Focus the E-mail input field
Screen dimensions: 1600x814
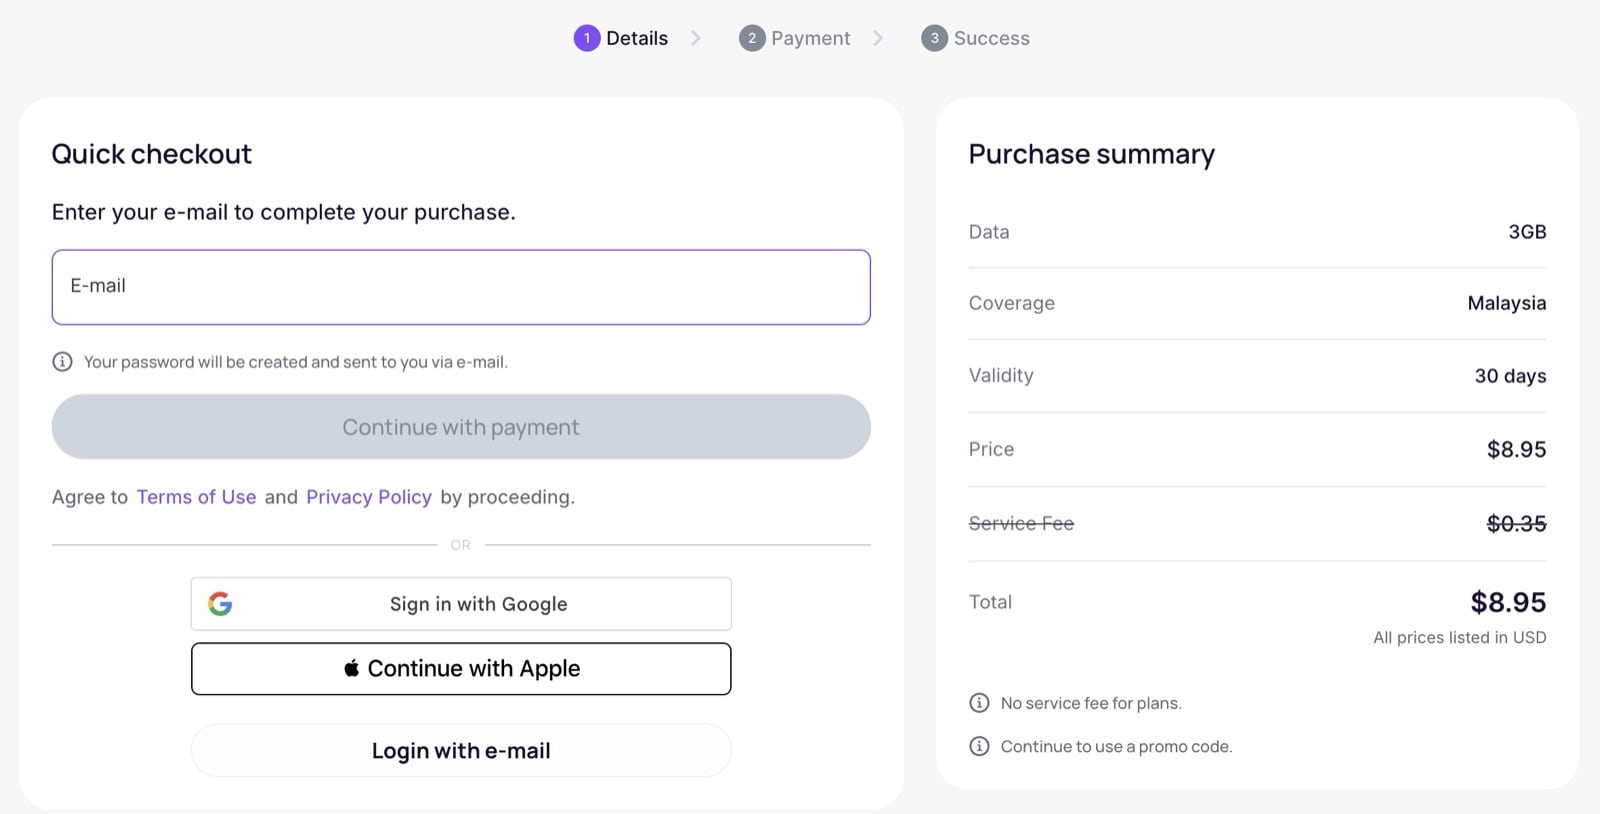461,287
